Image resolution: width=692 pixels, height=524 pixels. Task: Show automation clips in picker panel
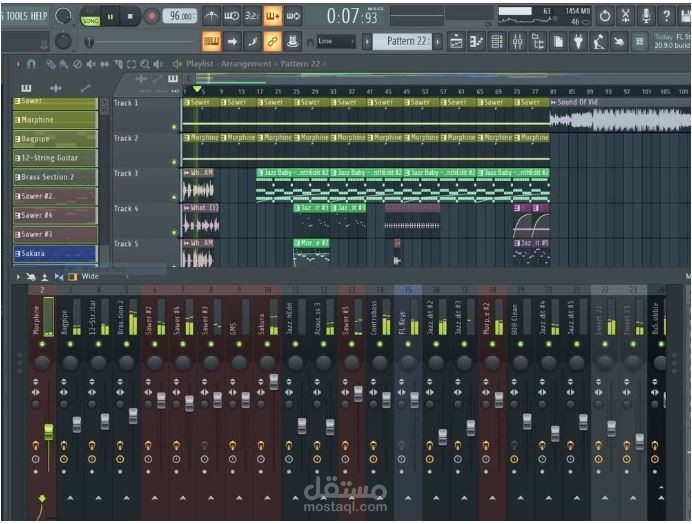point(85,88)
